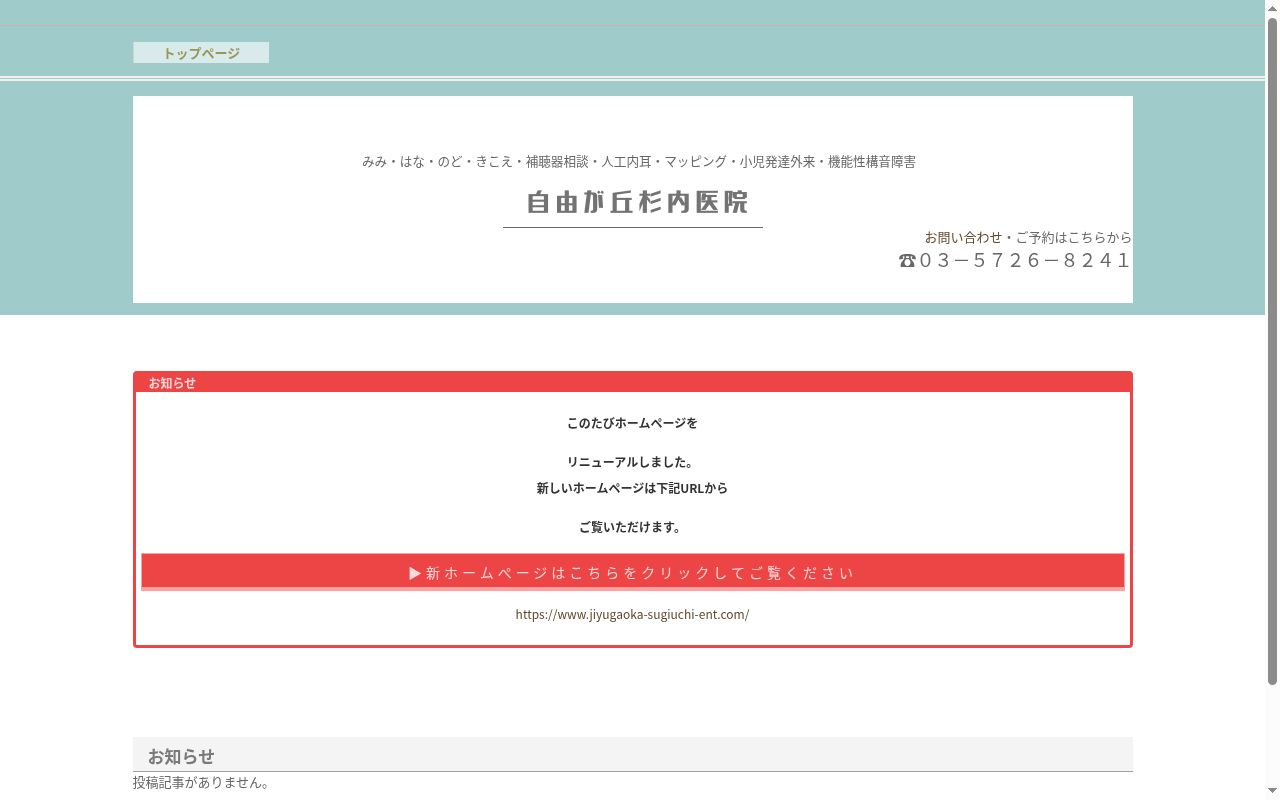Click the 自由が丘杉内医院 site title

coord(637,202)
